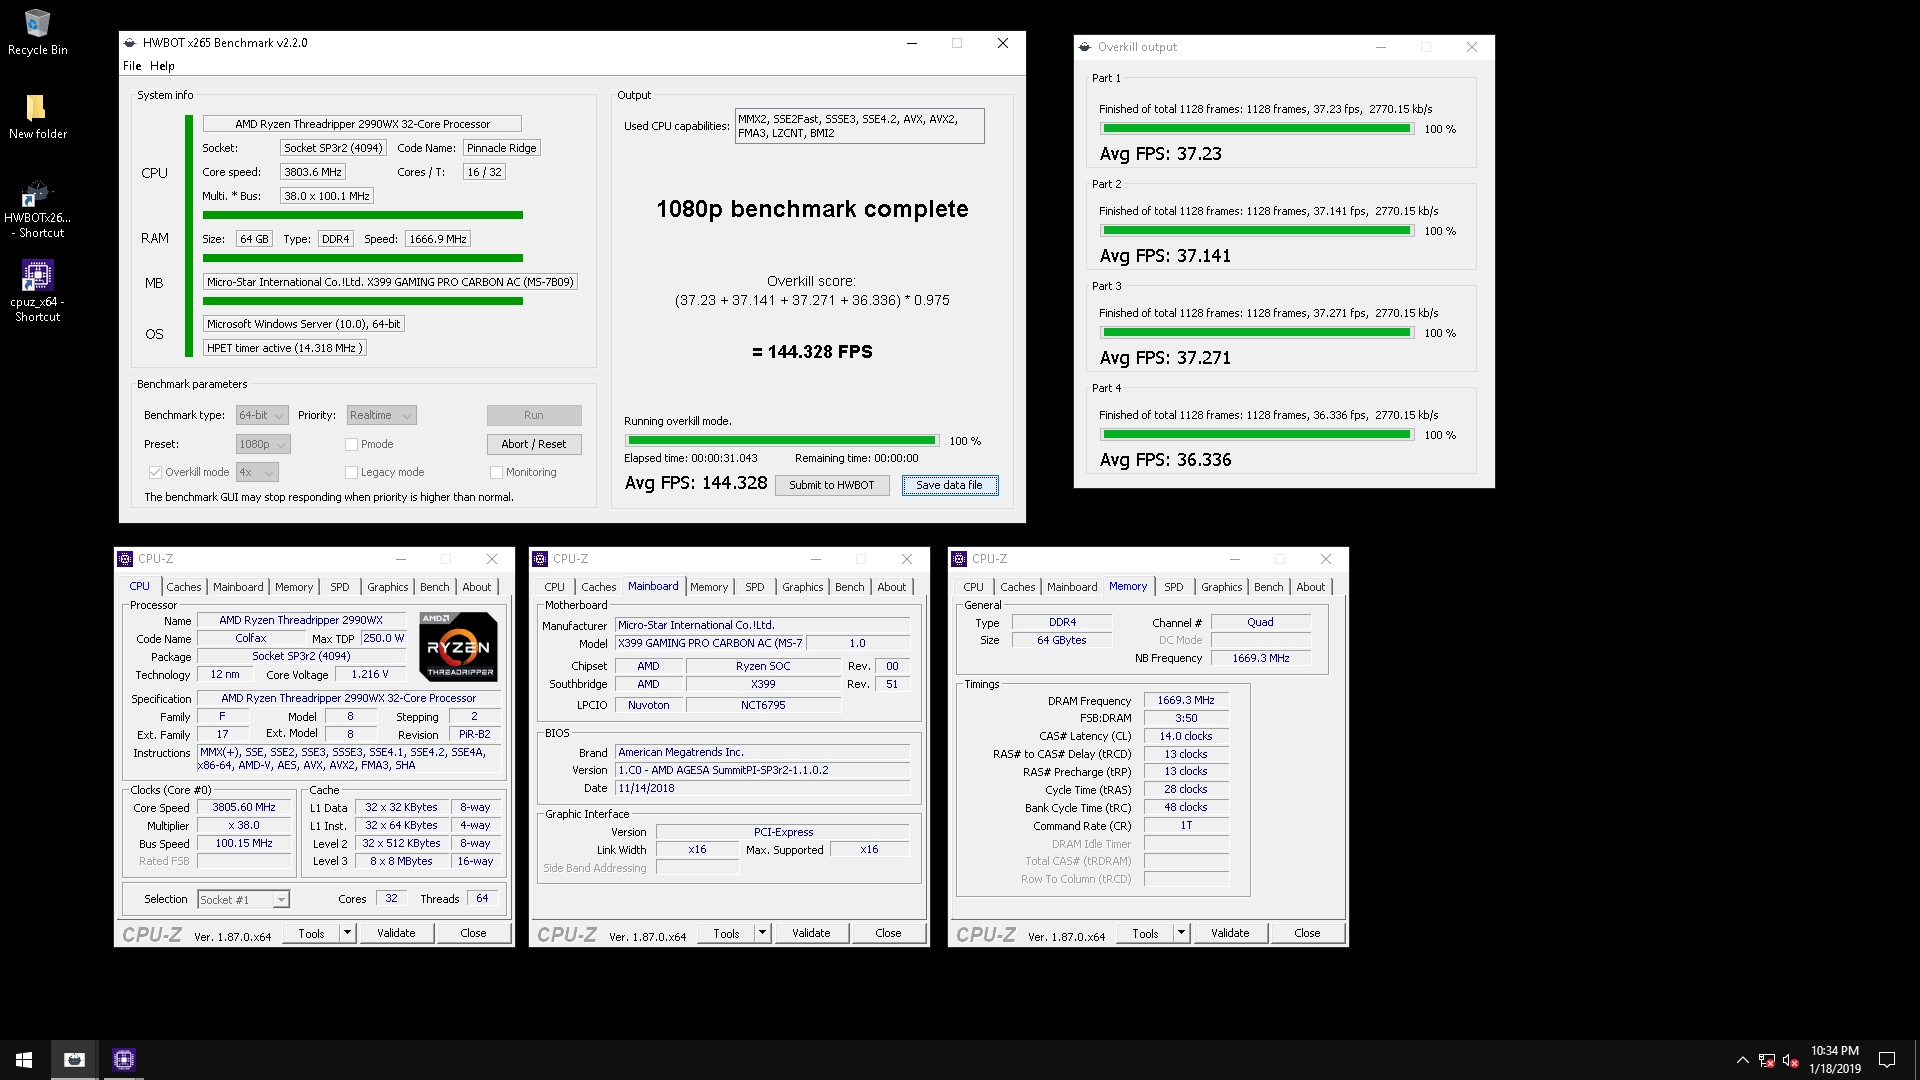Click the CPU-Z Mainboard window title icon

coord(540,559)
